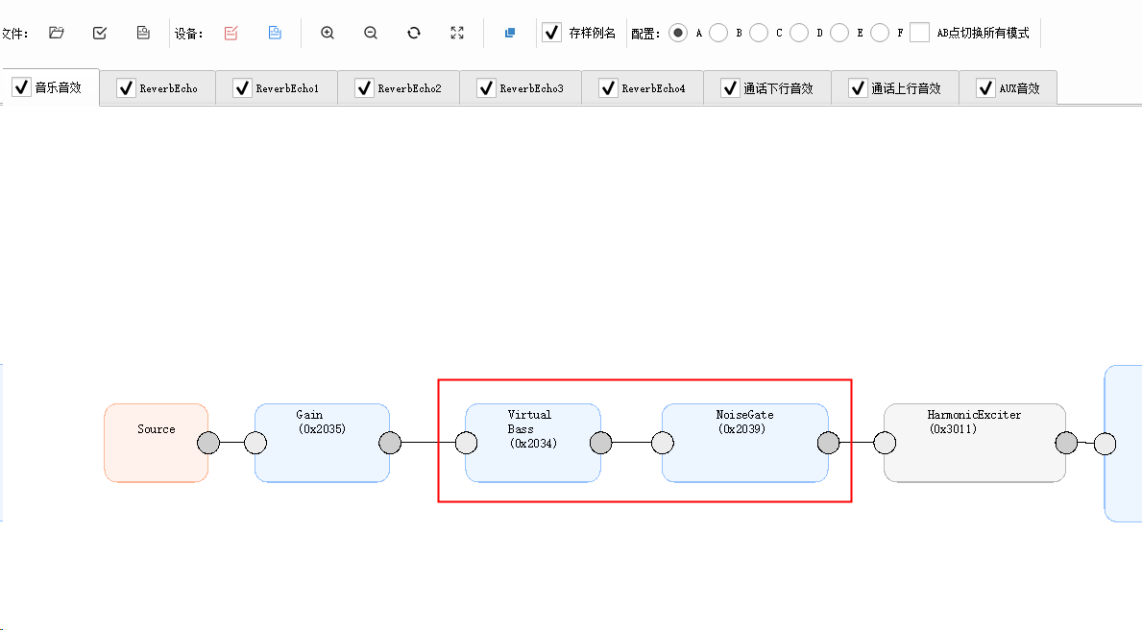Select configuration A radio button
The height and width of the screenshot is (630, 1142).
click(678, 33)
